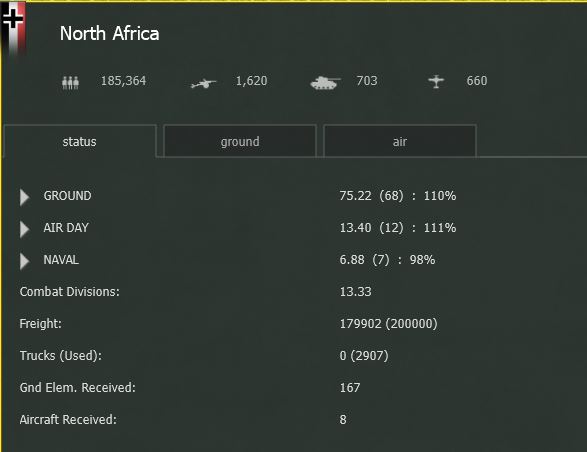Click the German cross flag icon
Viewport: 587px width, 452px height.
13,27
